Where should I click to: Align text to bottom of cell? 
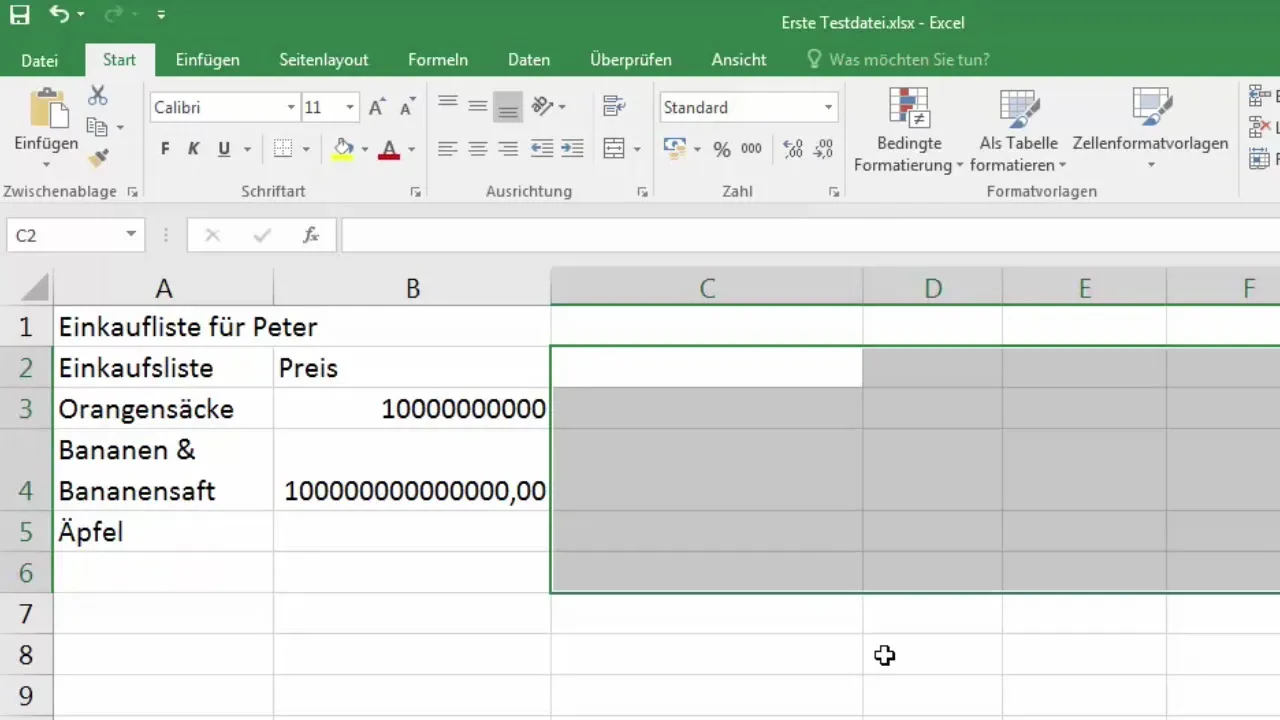(x=508, y=105)
